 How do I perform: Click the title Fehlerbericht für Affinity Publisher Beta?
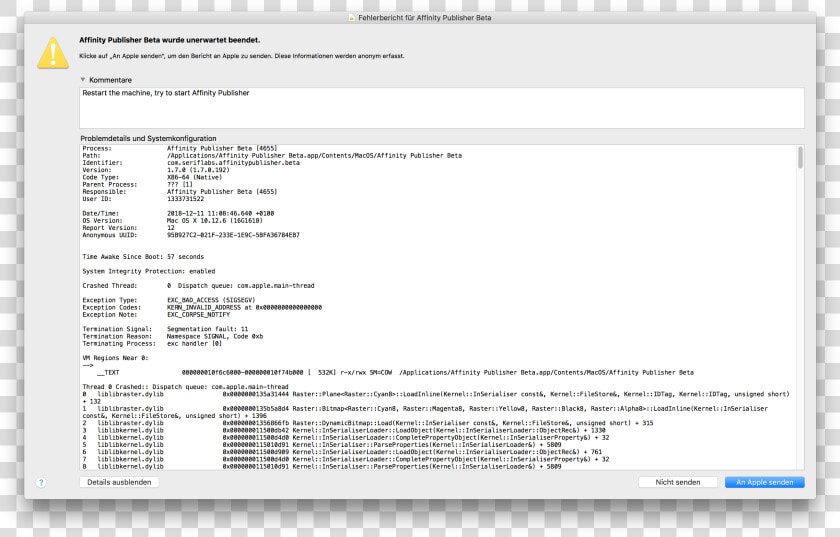point(424,18)
